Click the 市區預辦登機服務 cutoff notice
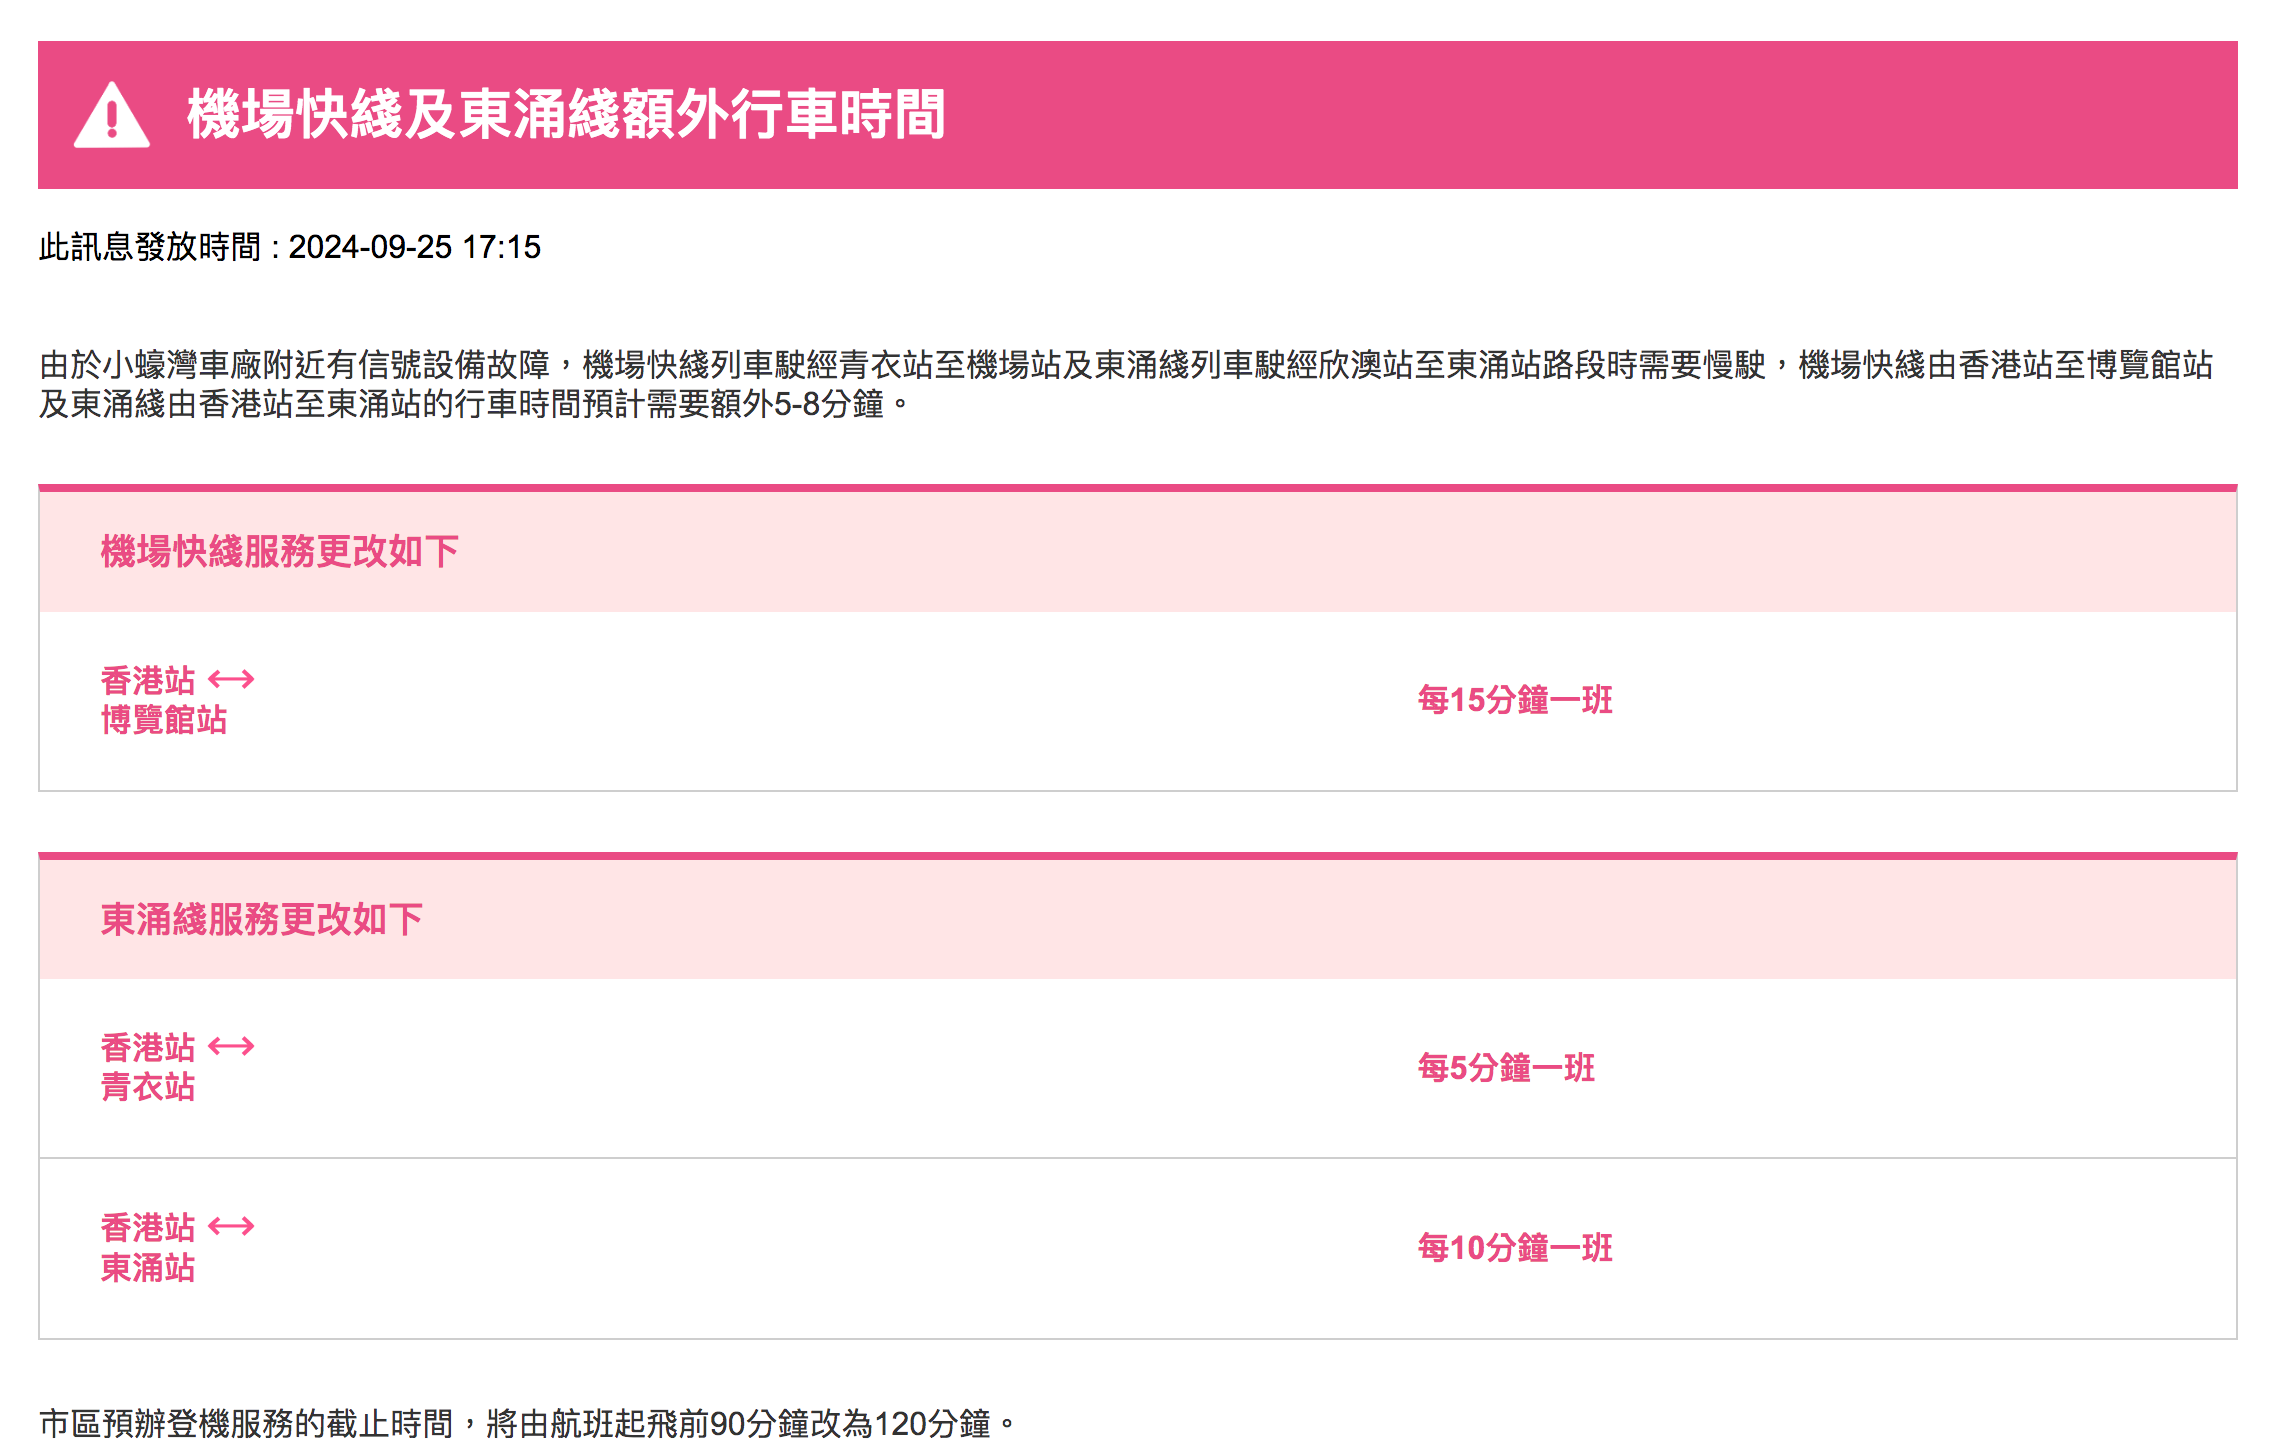Viewport: 2286px width, 1452px height. pyautogui.click(x=527, y=1423)
